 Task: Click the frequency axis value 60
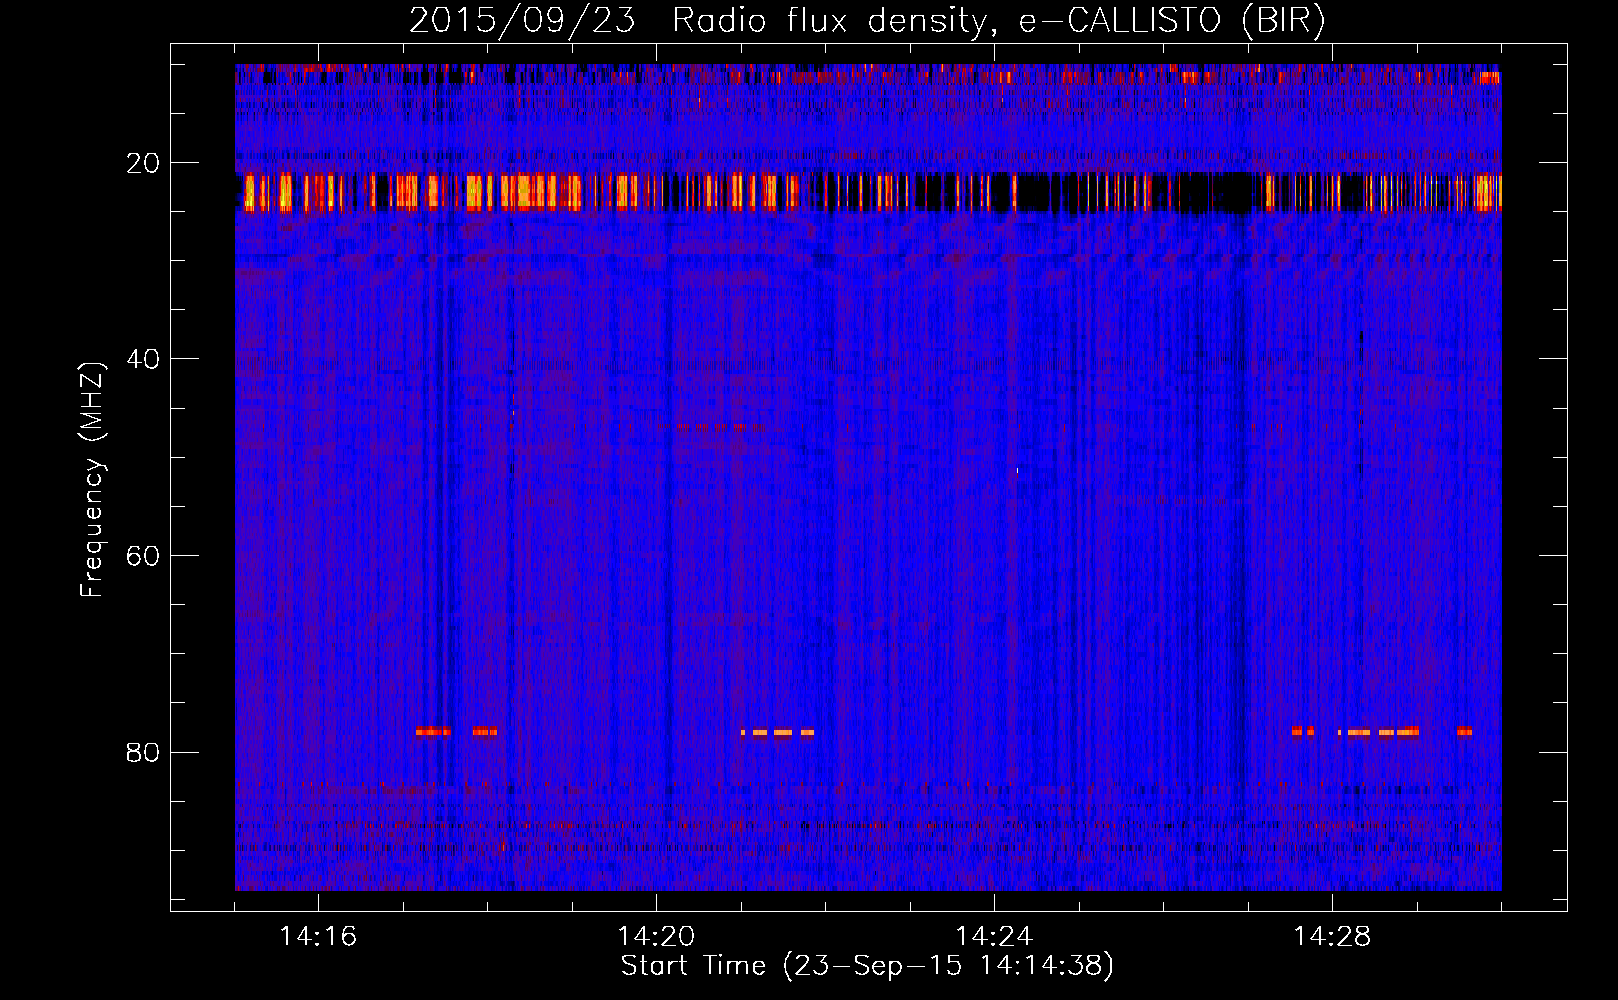pyautogui.click(x=143, y=556)
